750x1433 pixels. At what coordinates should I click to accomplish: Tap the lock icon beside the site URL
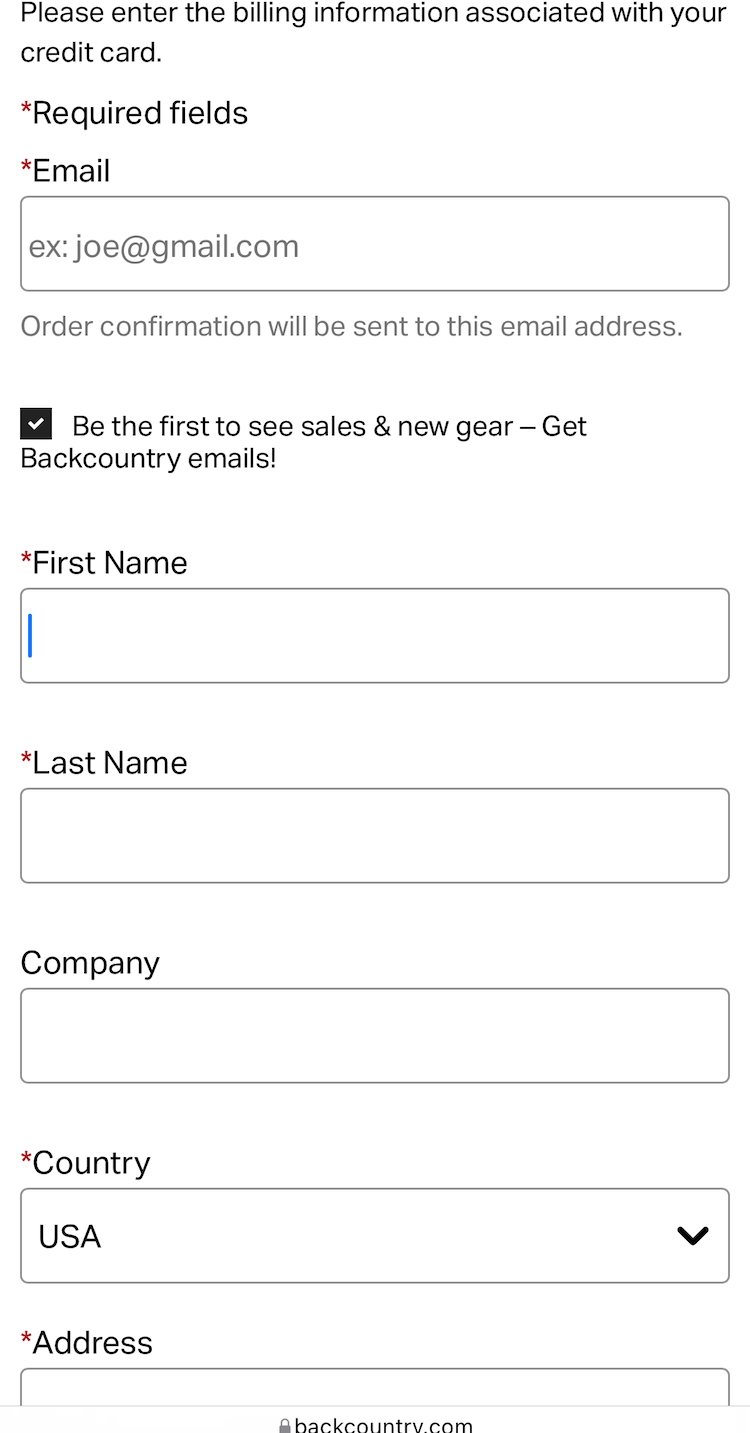click(285, 1426)
